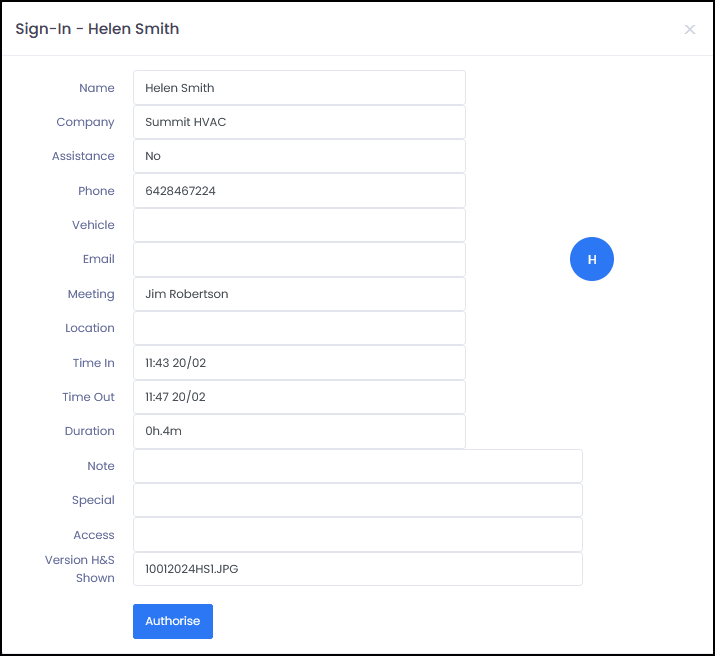Focus the empty Note text field
The image size is (715, 656).
click(357, 466)
